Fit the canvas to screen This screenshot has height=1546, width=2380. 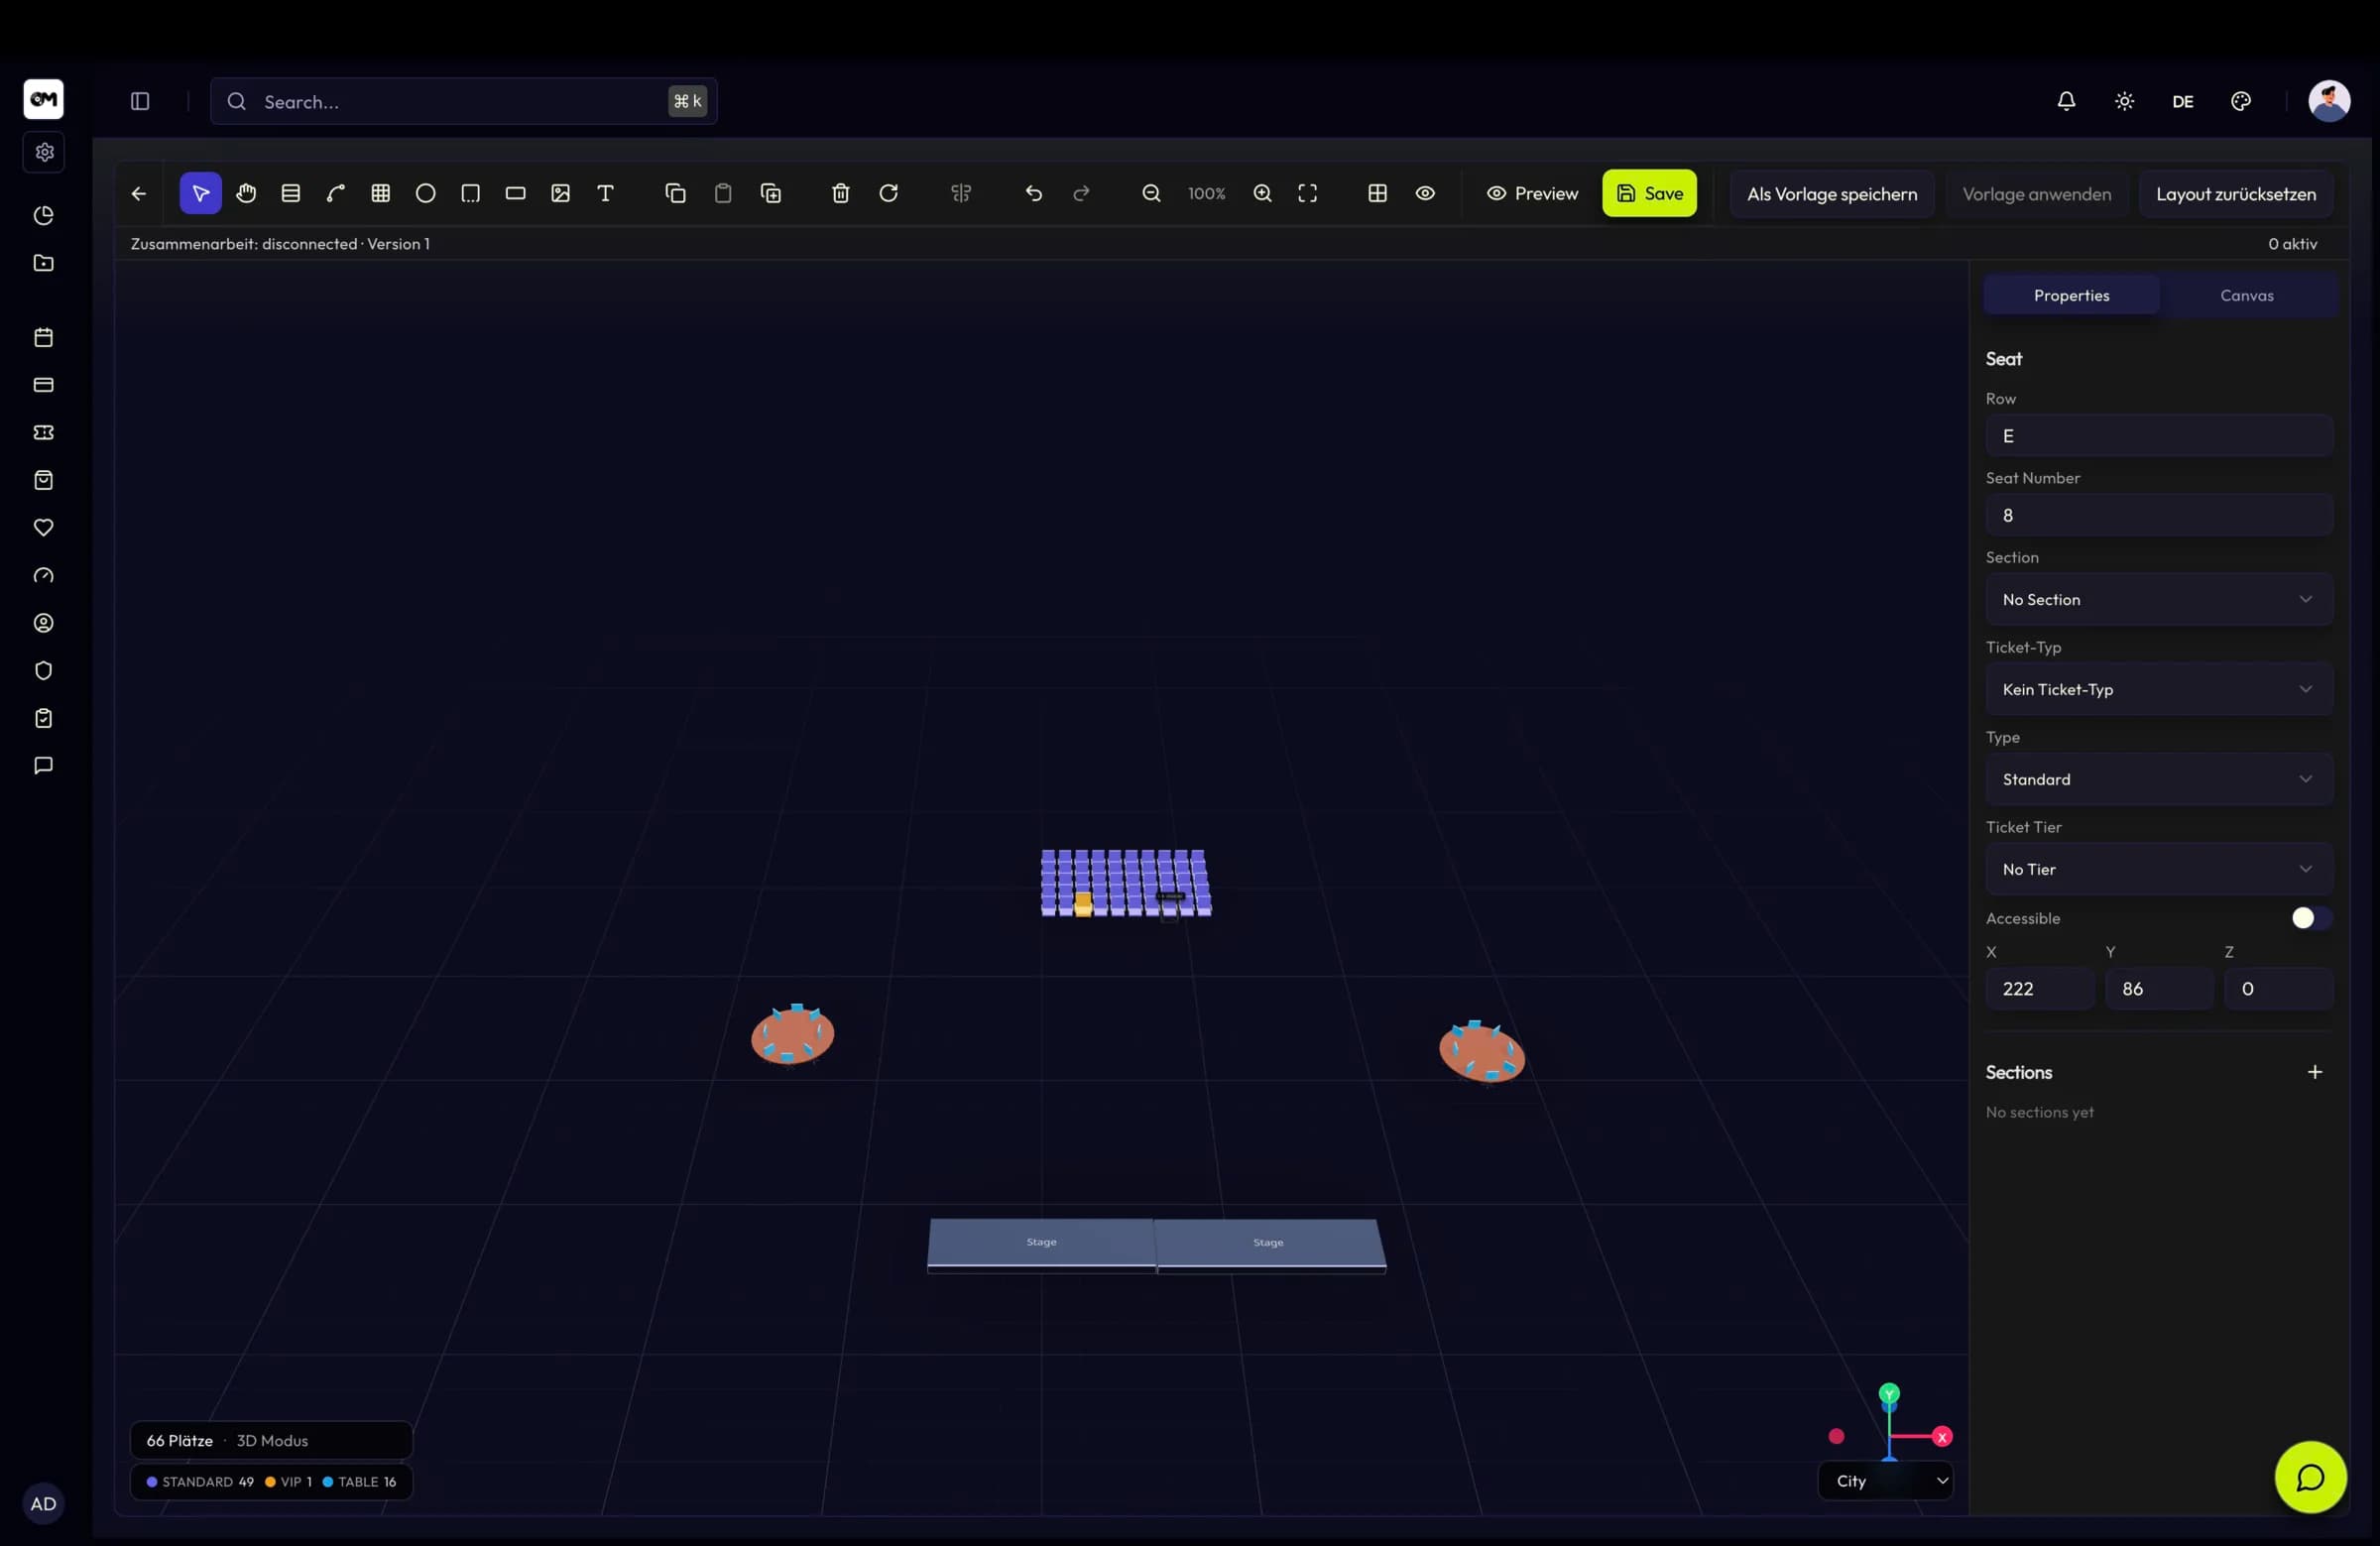tap(1308, 193)
